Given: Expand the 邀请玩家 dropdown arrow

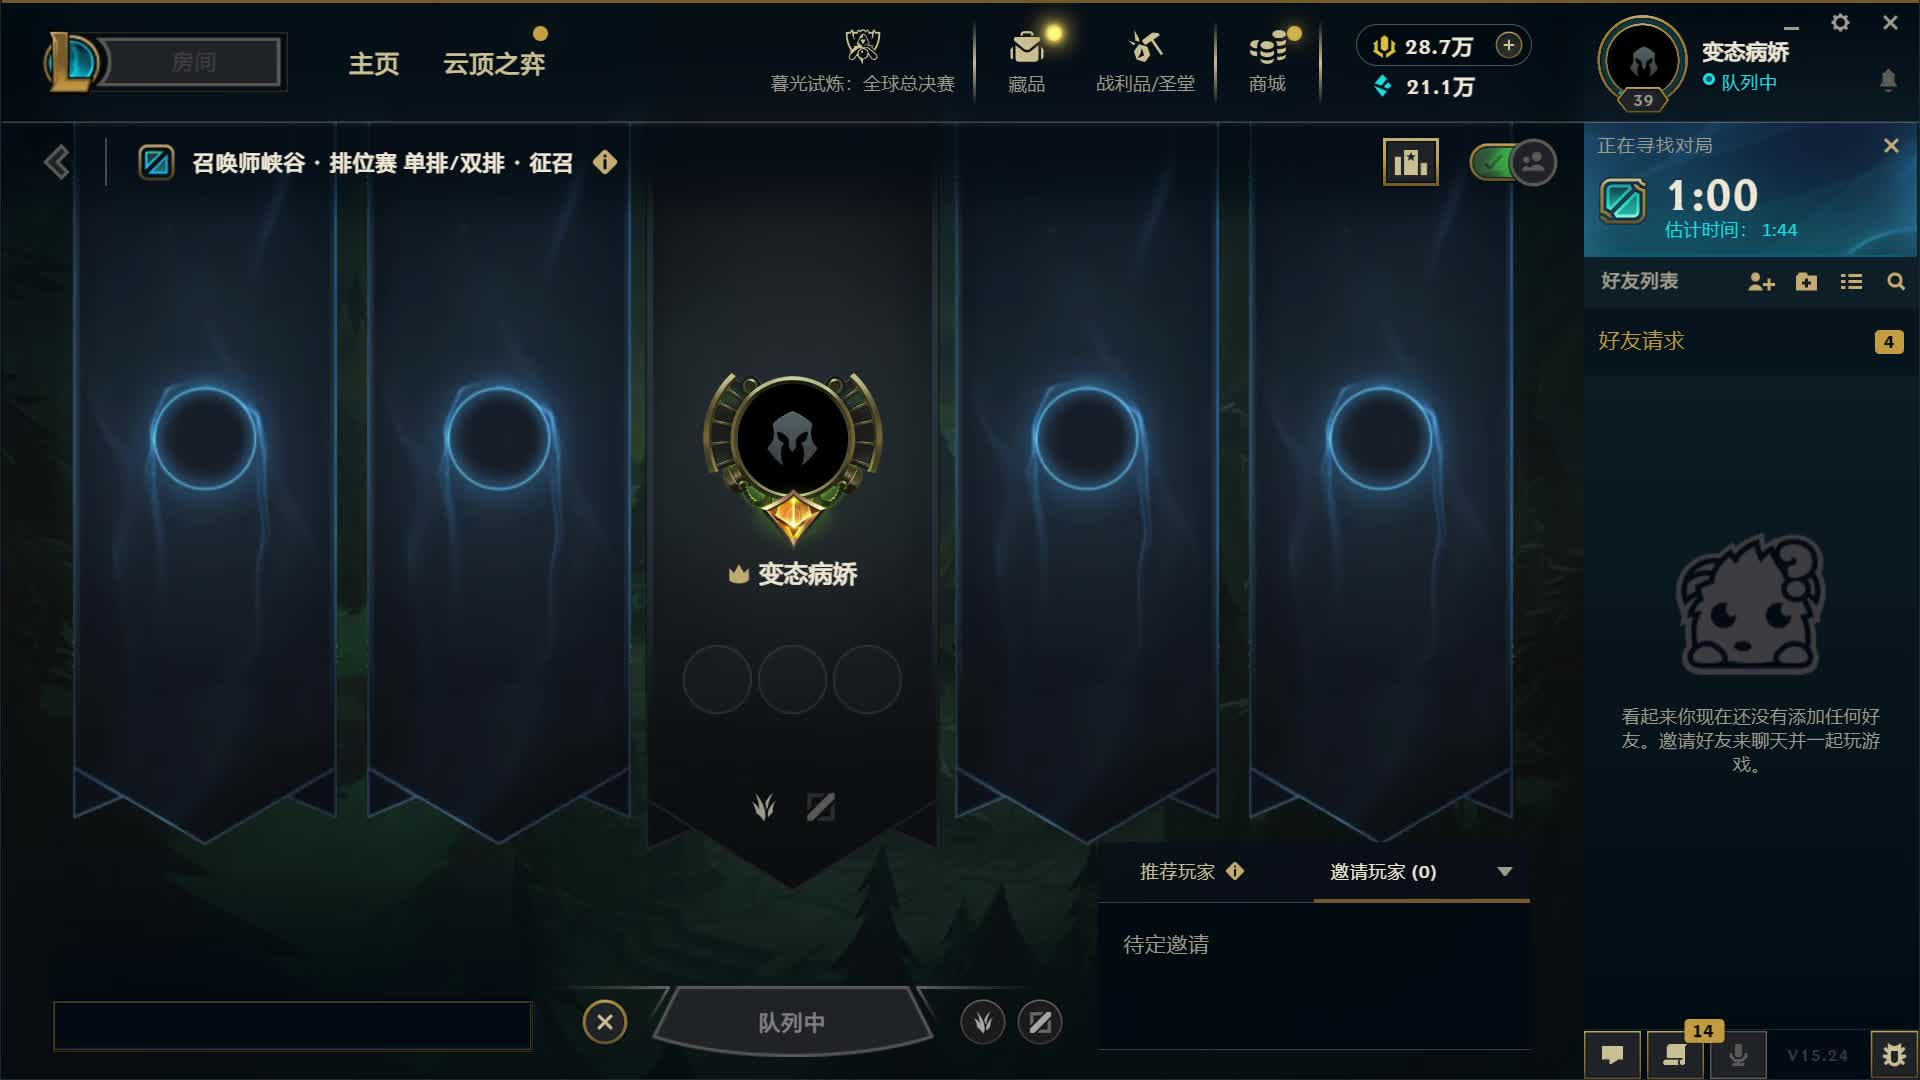Looking at the screenshot, I should [1504, 872].
